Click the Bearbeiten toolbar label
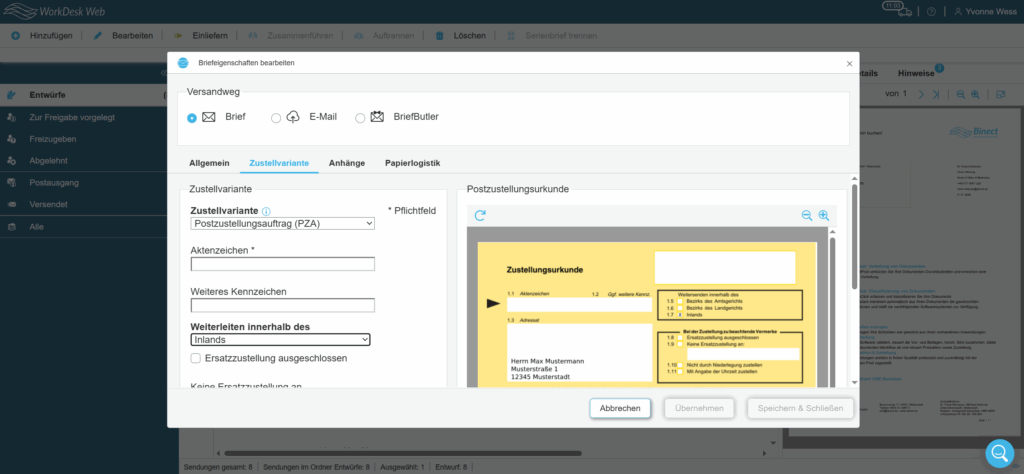1024x474 pixels. coord(133,35)
